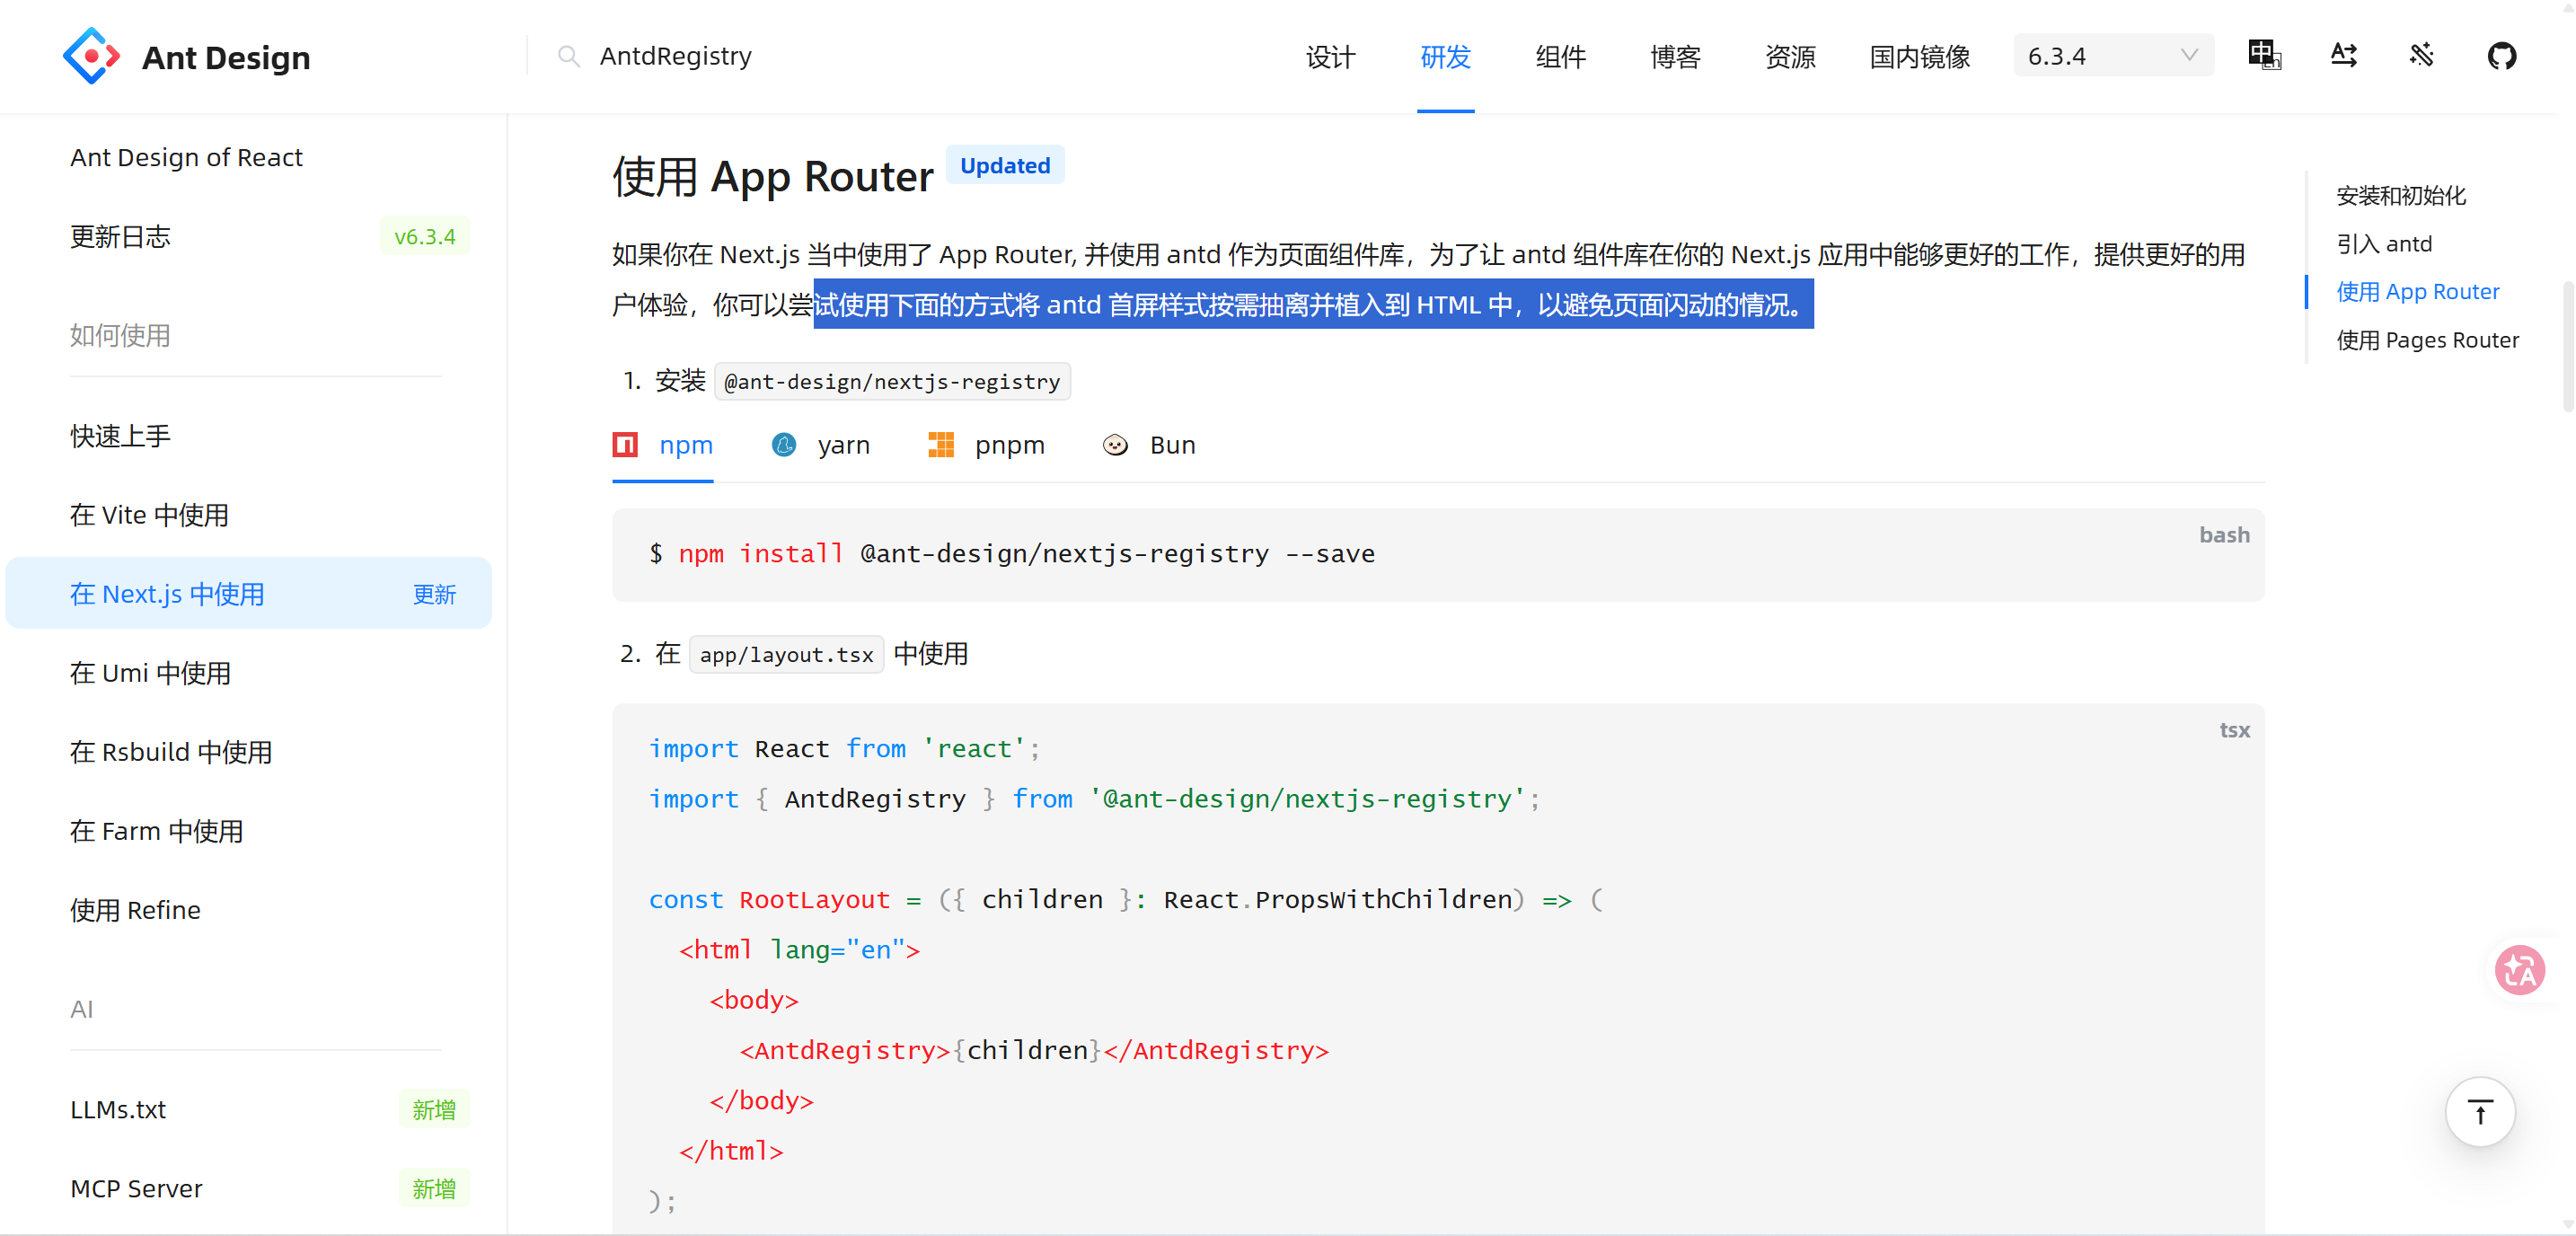Open the 组件 navigation menu
2576x1236 pixels.
[x=1560, y=57]
